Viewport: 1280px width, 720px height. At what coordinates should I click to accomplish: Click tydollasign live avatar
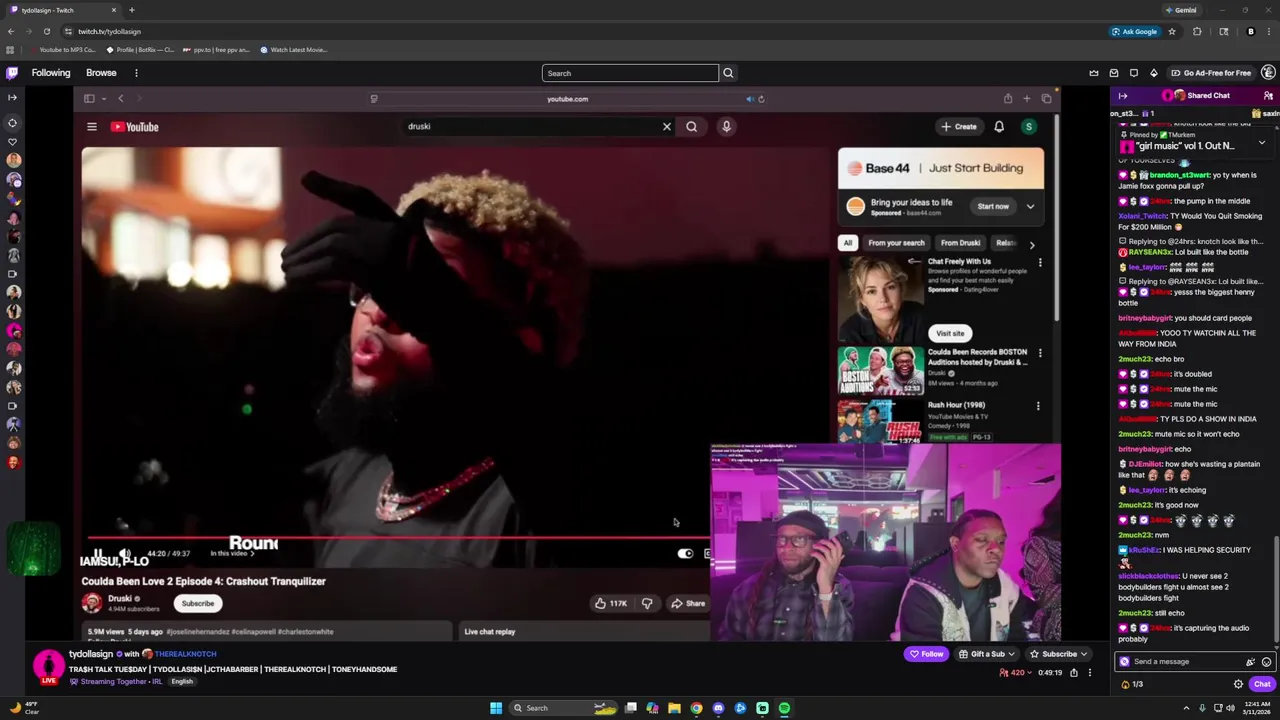pyautogui.click(x=48, y=666)
